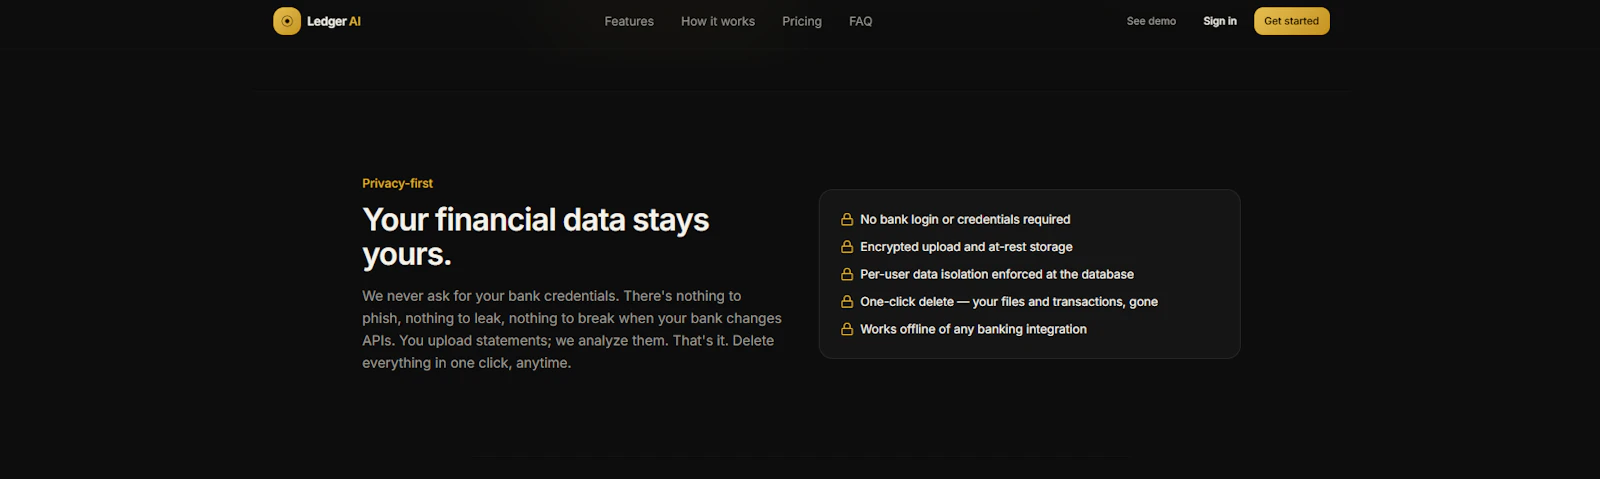Click the Ledger AI logo icon
The image size is (1600, 479).
[287, 21]
